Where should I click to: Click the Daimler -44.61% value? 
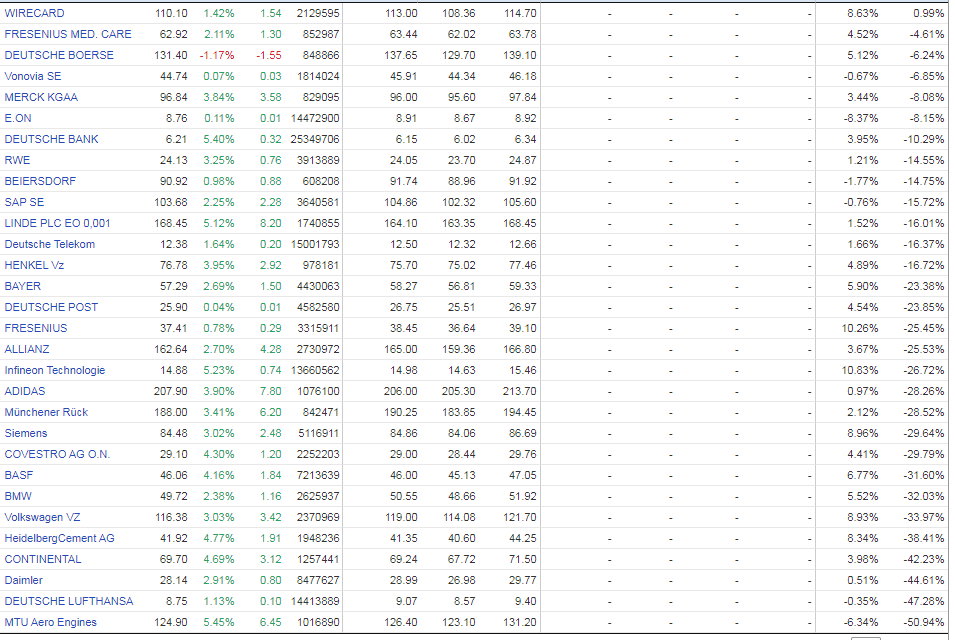click(923, 580)
